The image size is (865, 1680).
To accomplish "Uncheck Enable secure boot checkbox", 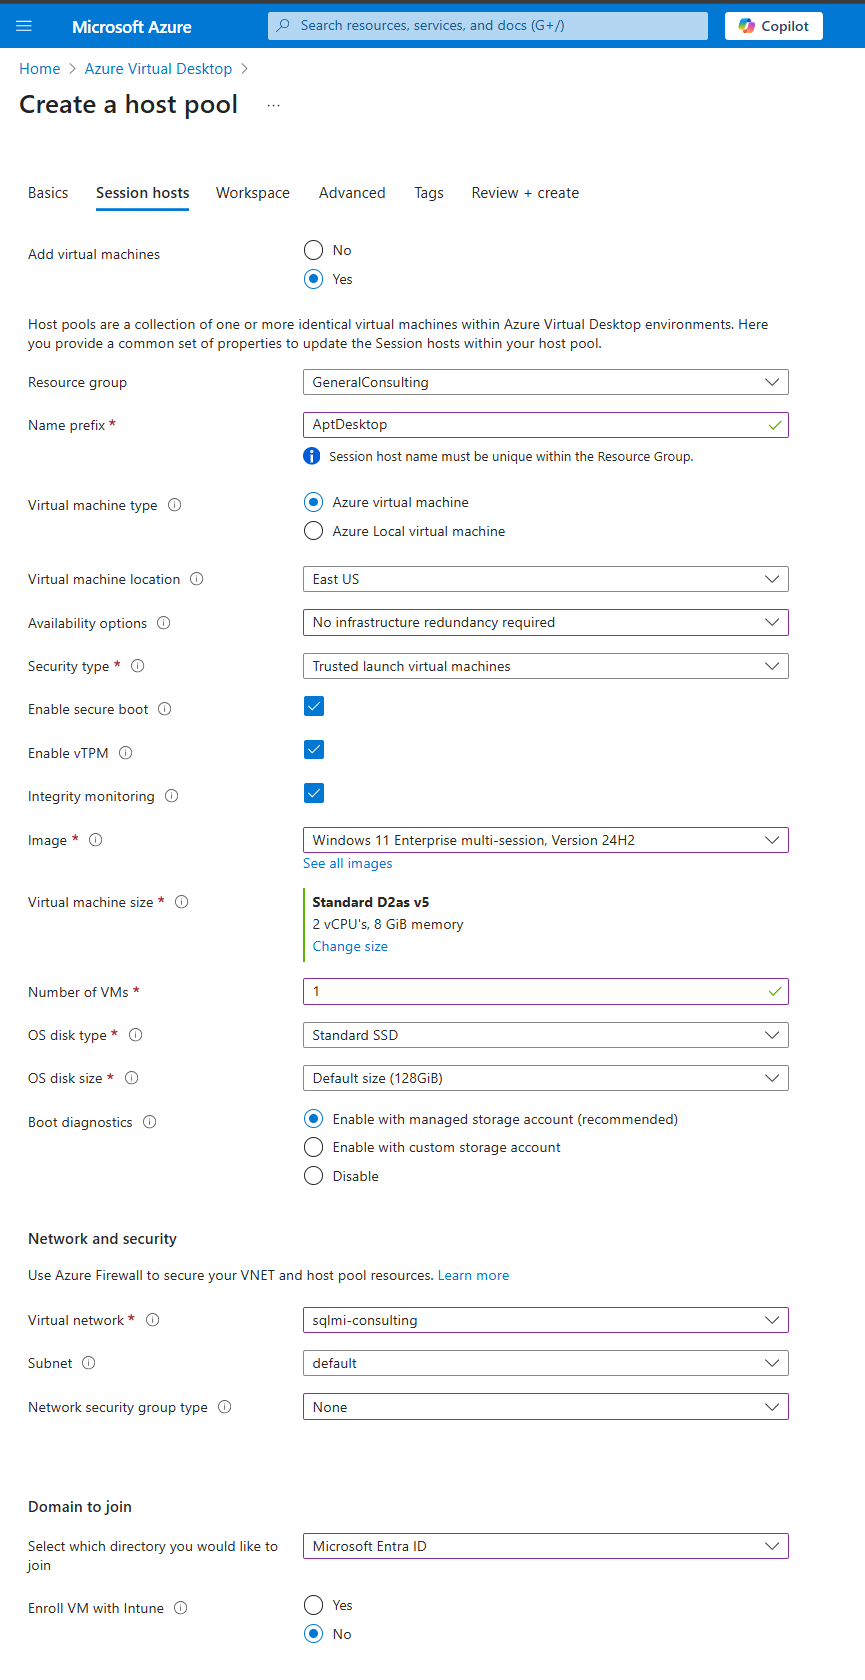I will click(314, 707).
